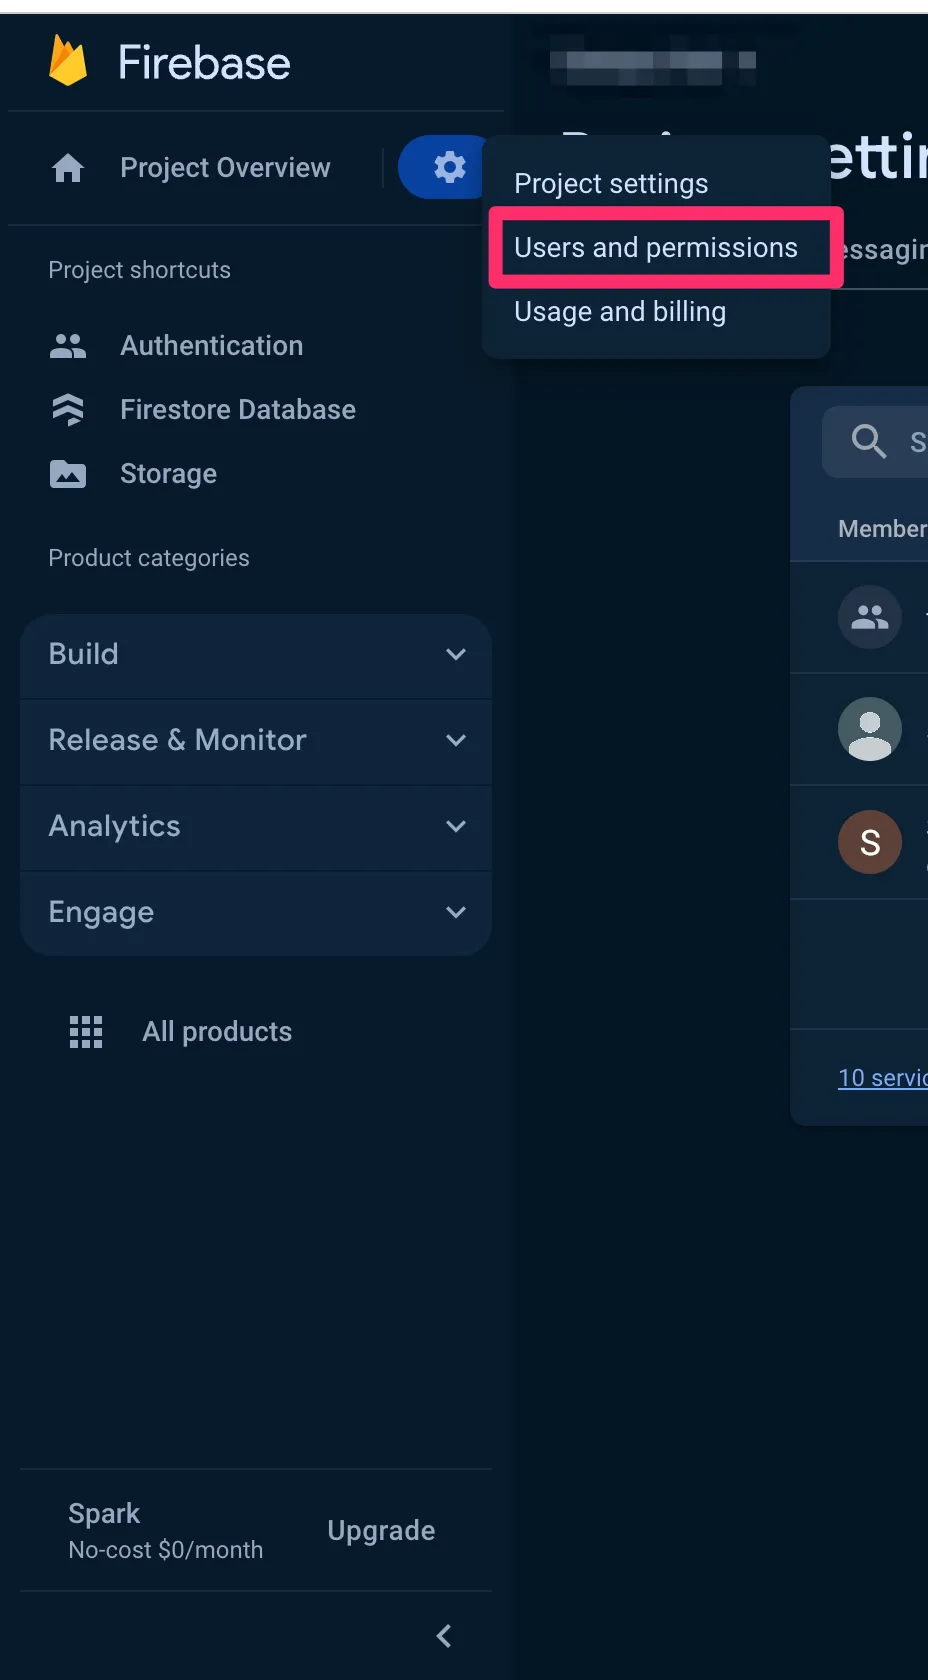928x1680 pixels.
Task: Expand the Build category
Action: pos(256,655)
